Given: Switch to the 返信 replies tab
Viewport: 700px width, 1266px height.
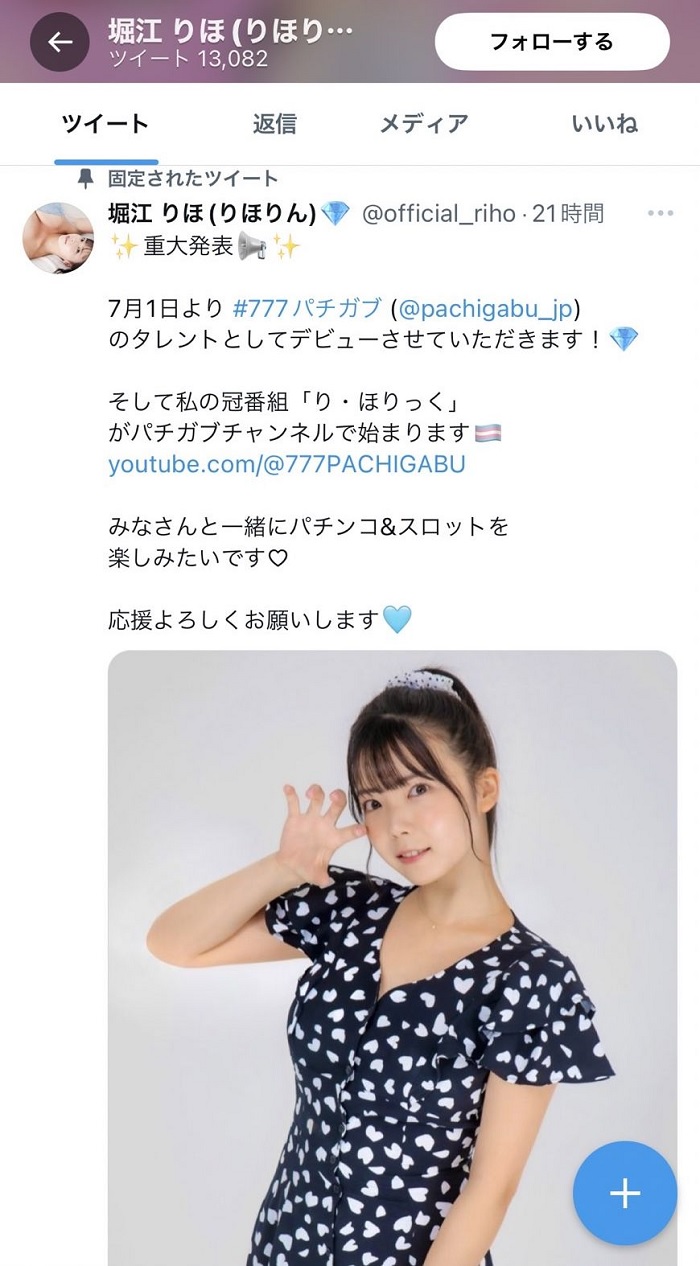Looking at the screenshot, I should (x=275, y=124).
